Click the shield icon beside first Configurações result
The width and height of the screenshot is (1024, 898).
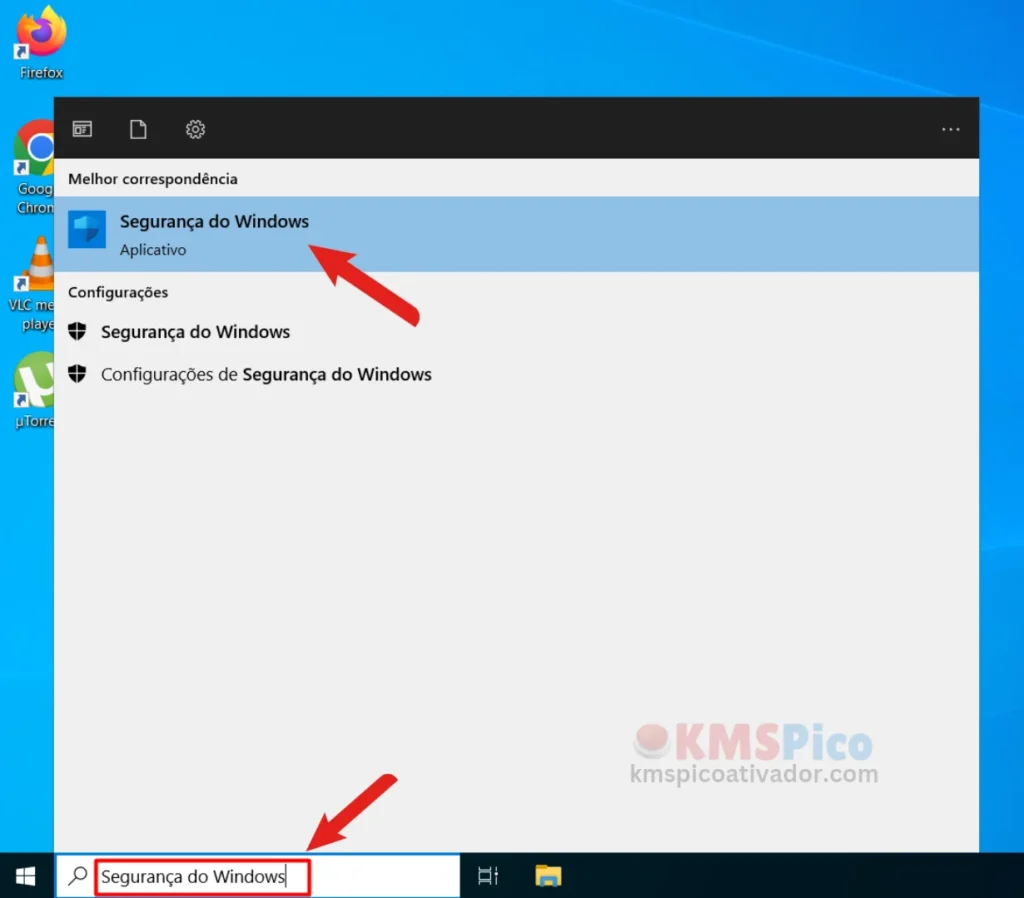pos(77,330)
